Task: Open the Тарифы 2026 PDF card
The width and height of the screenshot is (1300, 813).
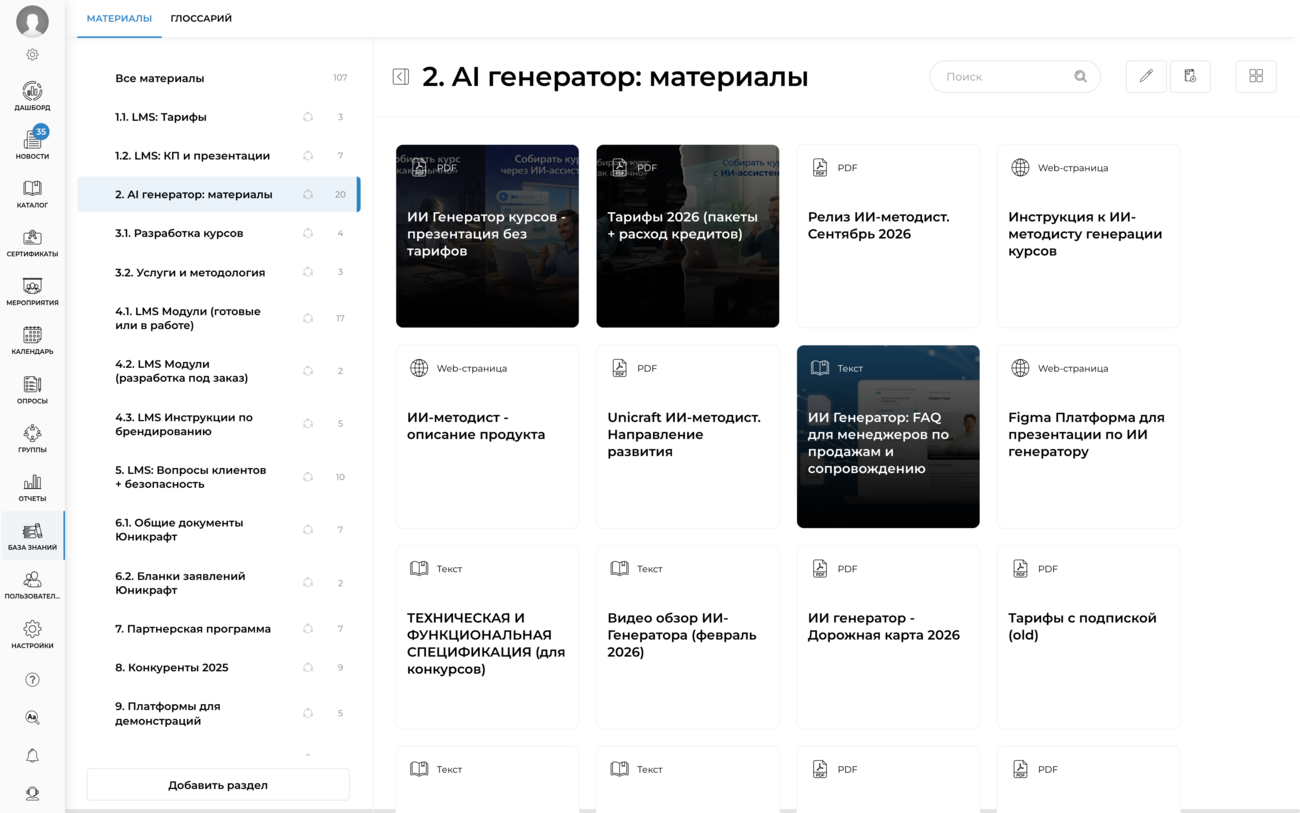Action: (688, 236)
